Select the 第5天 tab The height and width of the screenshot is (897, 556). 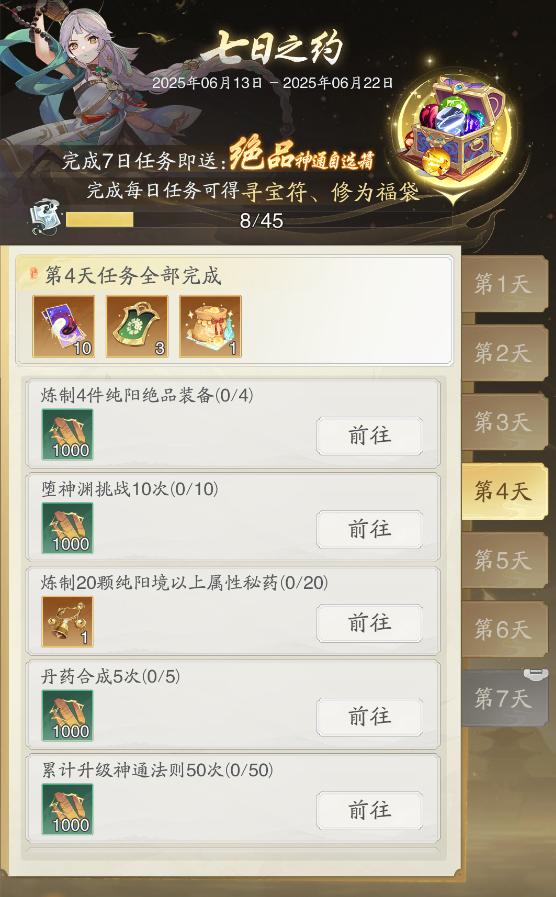coord(505,560)
